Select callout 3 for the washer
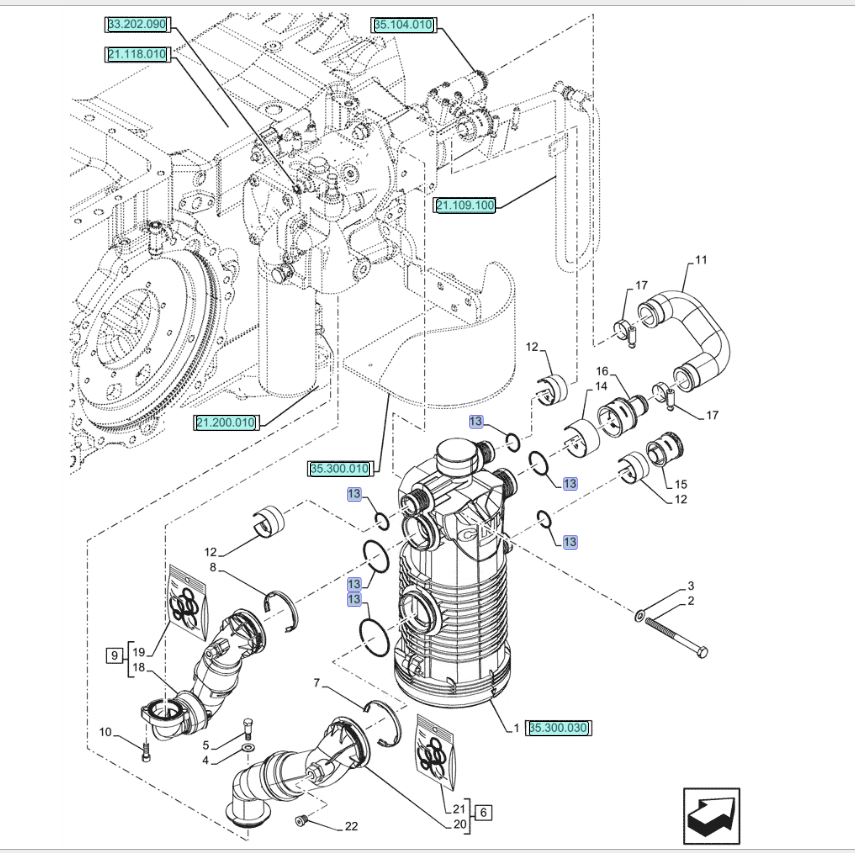855x853 pixels. (x=691, y=586)
